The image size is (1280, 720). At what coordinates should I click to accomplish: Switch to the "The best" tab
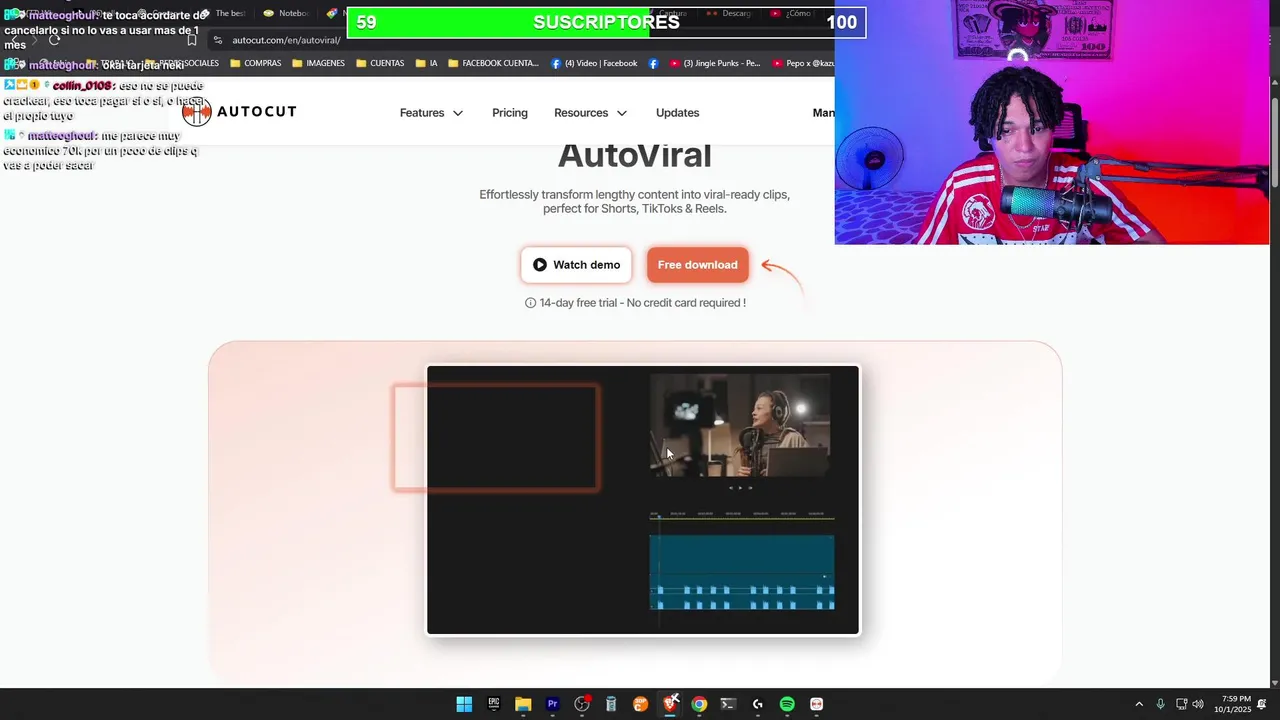[222, 13]
